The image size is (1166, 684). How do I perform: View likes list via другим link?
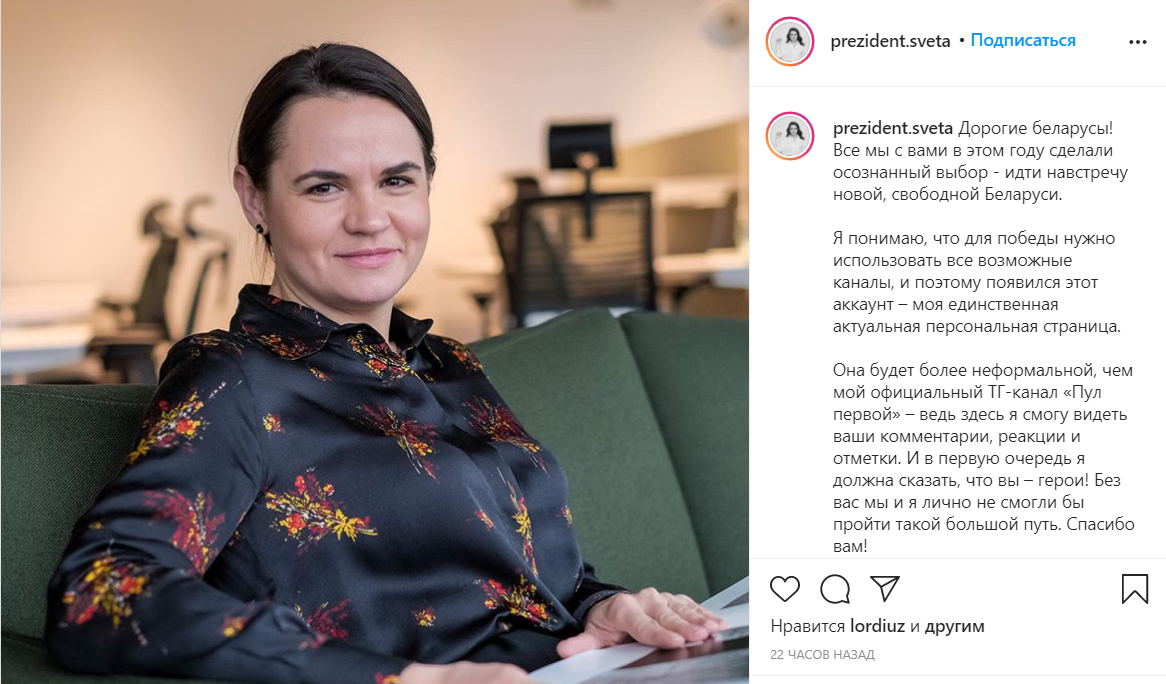click(955, 626)
